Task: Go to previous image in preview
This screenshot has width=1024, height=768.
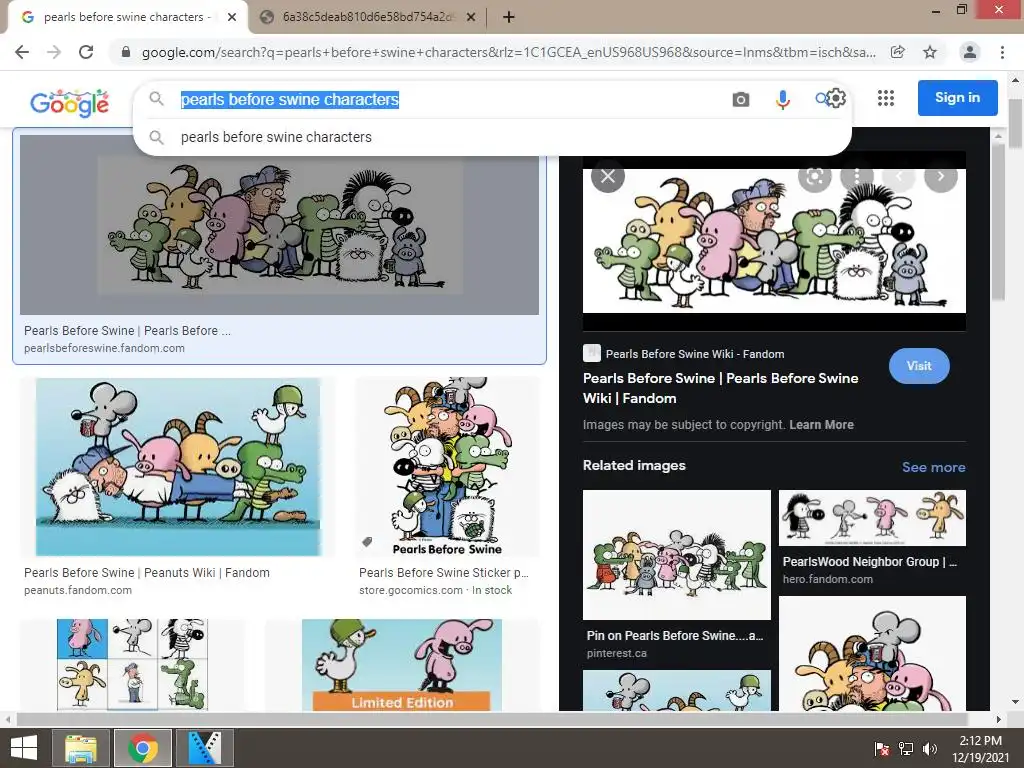Action: 899,176
